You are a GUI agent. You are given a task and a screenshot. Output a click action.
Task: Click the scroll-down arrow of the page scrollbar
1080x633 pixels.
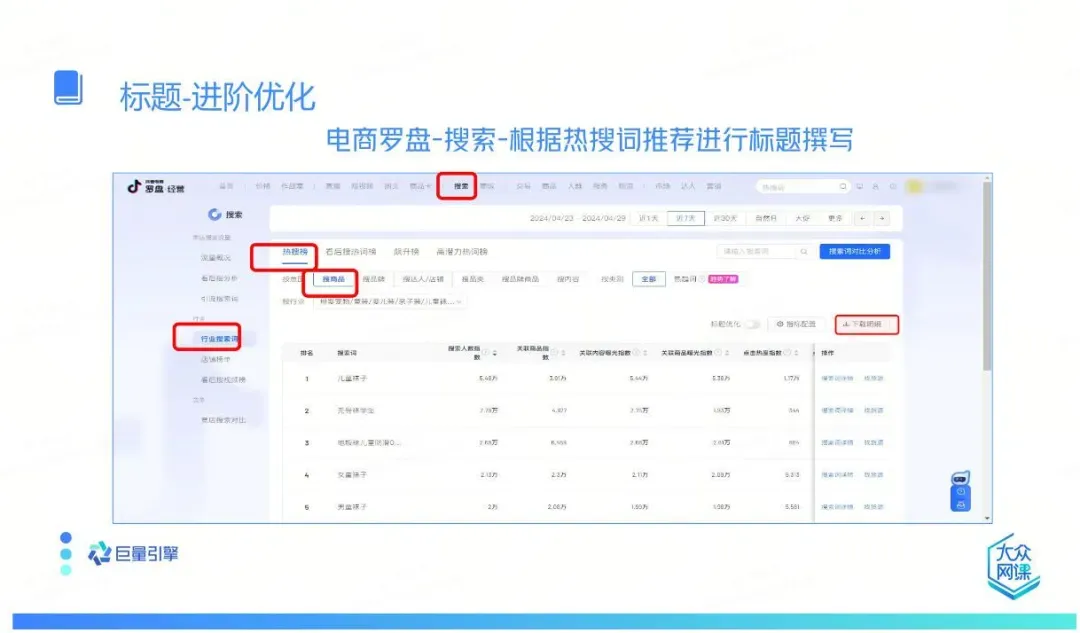click(987, 518)
